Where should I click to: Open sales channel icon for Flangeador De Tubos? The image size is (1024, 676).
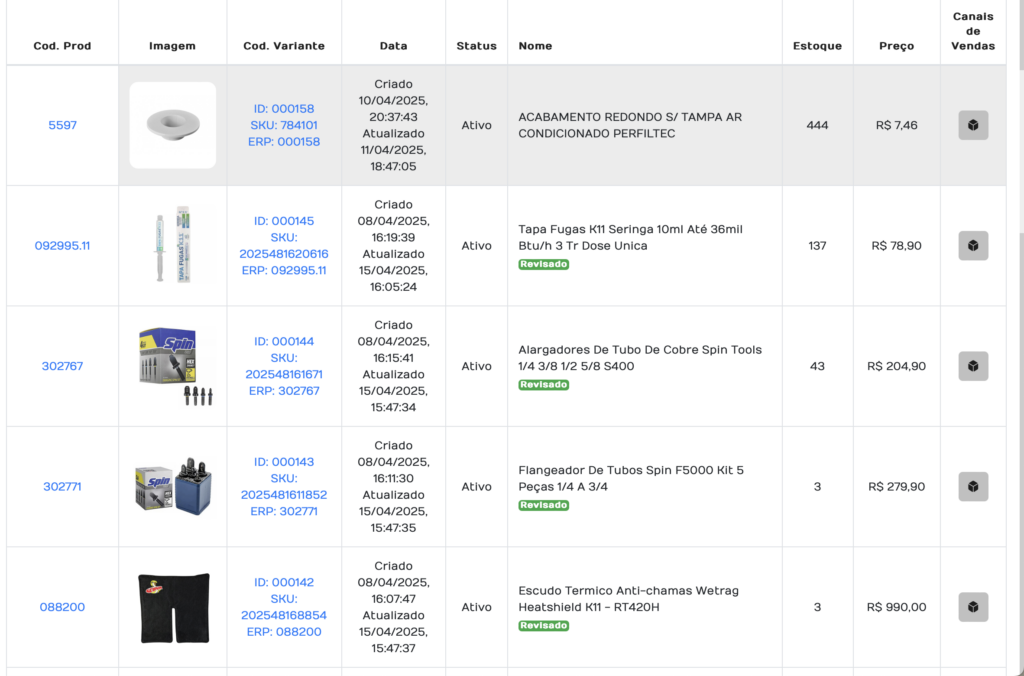click(x=973, y=487)
